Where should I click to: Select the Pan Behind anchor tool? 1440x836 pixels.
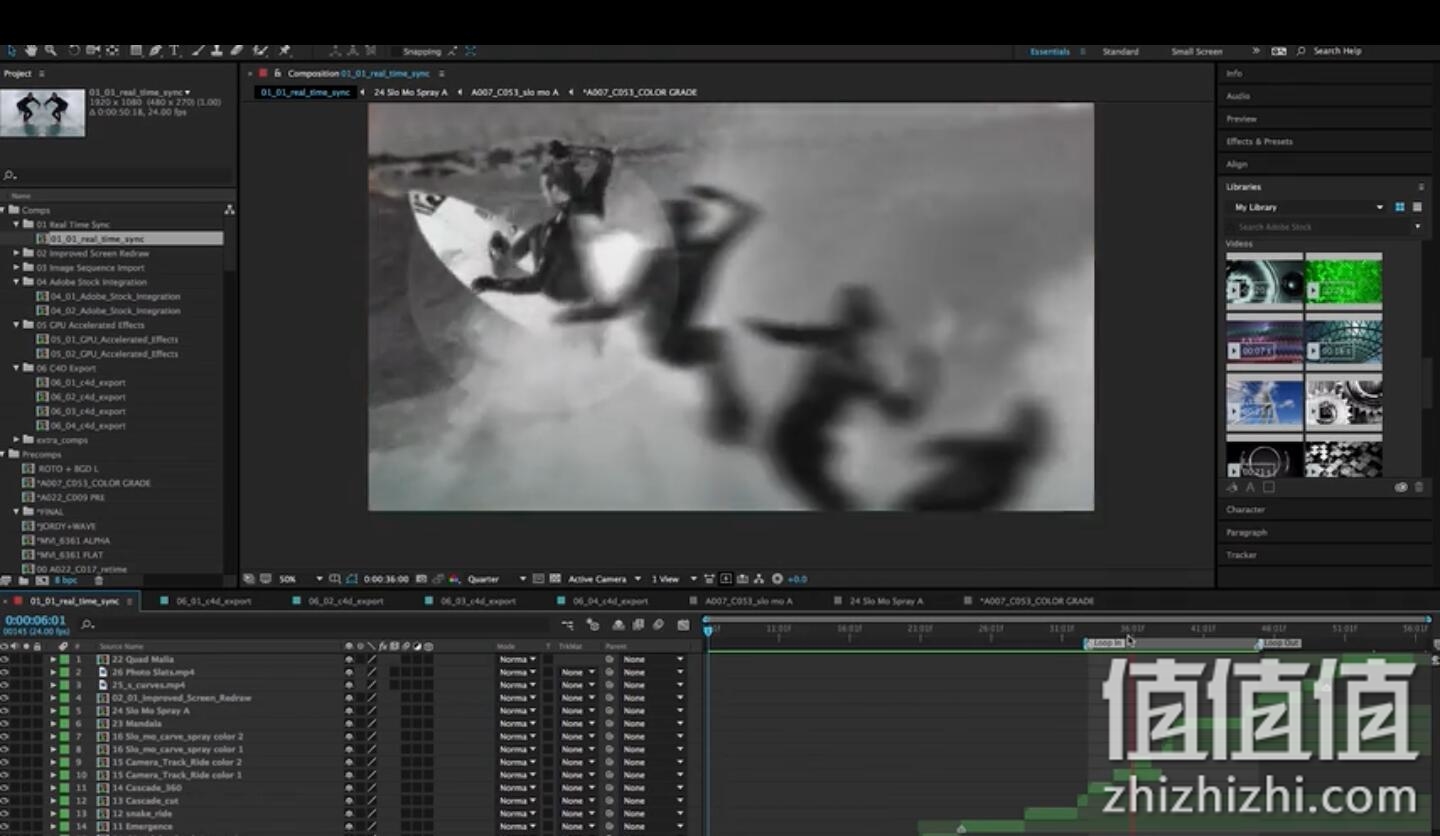click(x=112, y=51)
